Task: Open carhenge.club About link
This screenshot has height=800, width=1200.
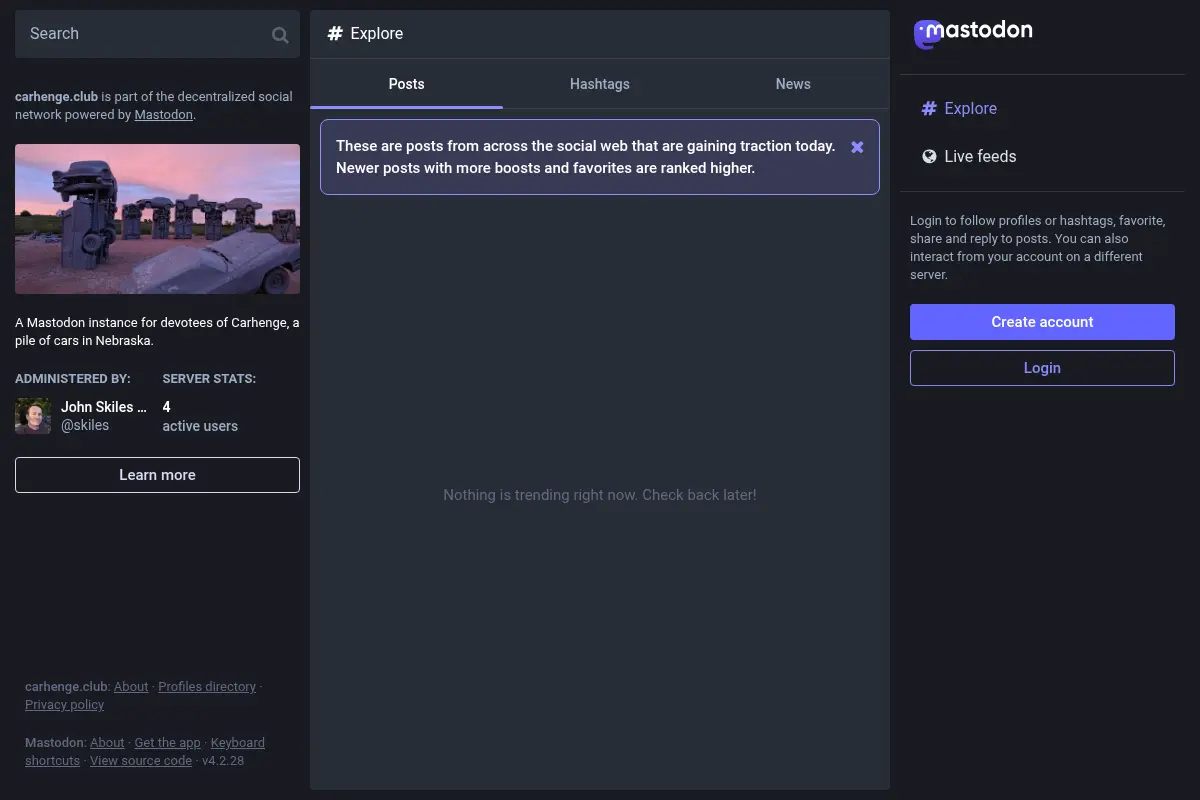Action: pyautogui.click(x=131, y=687)
